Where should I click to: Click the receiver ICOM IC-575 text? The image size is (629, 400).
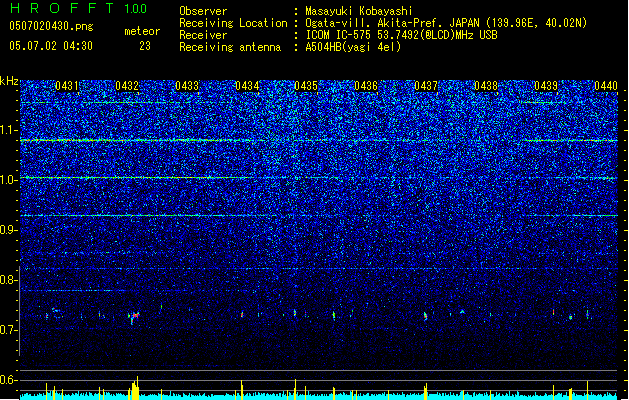click(401, 35)
